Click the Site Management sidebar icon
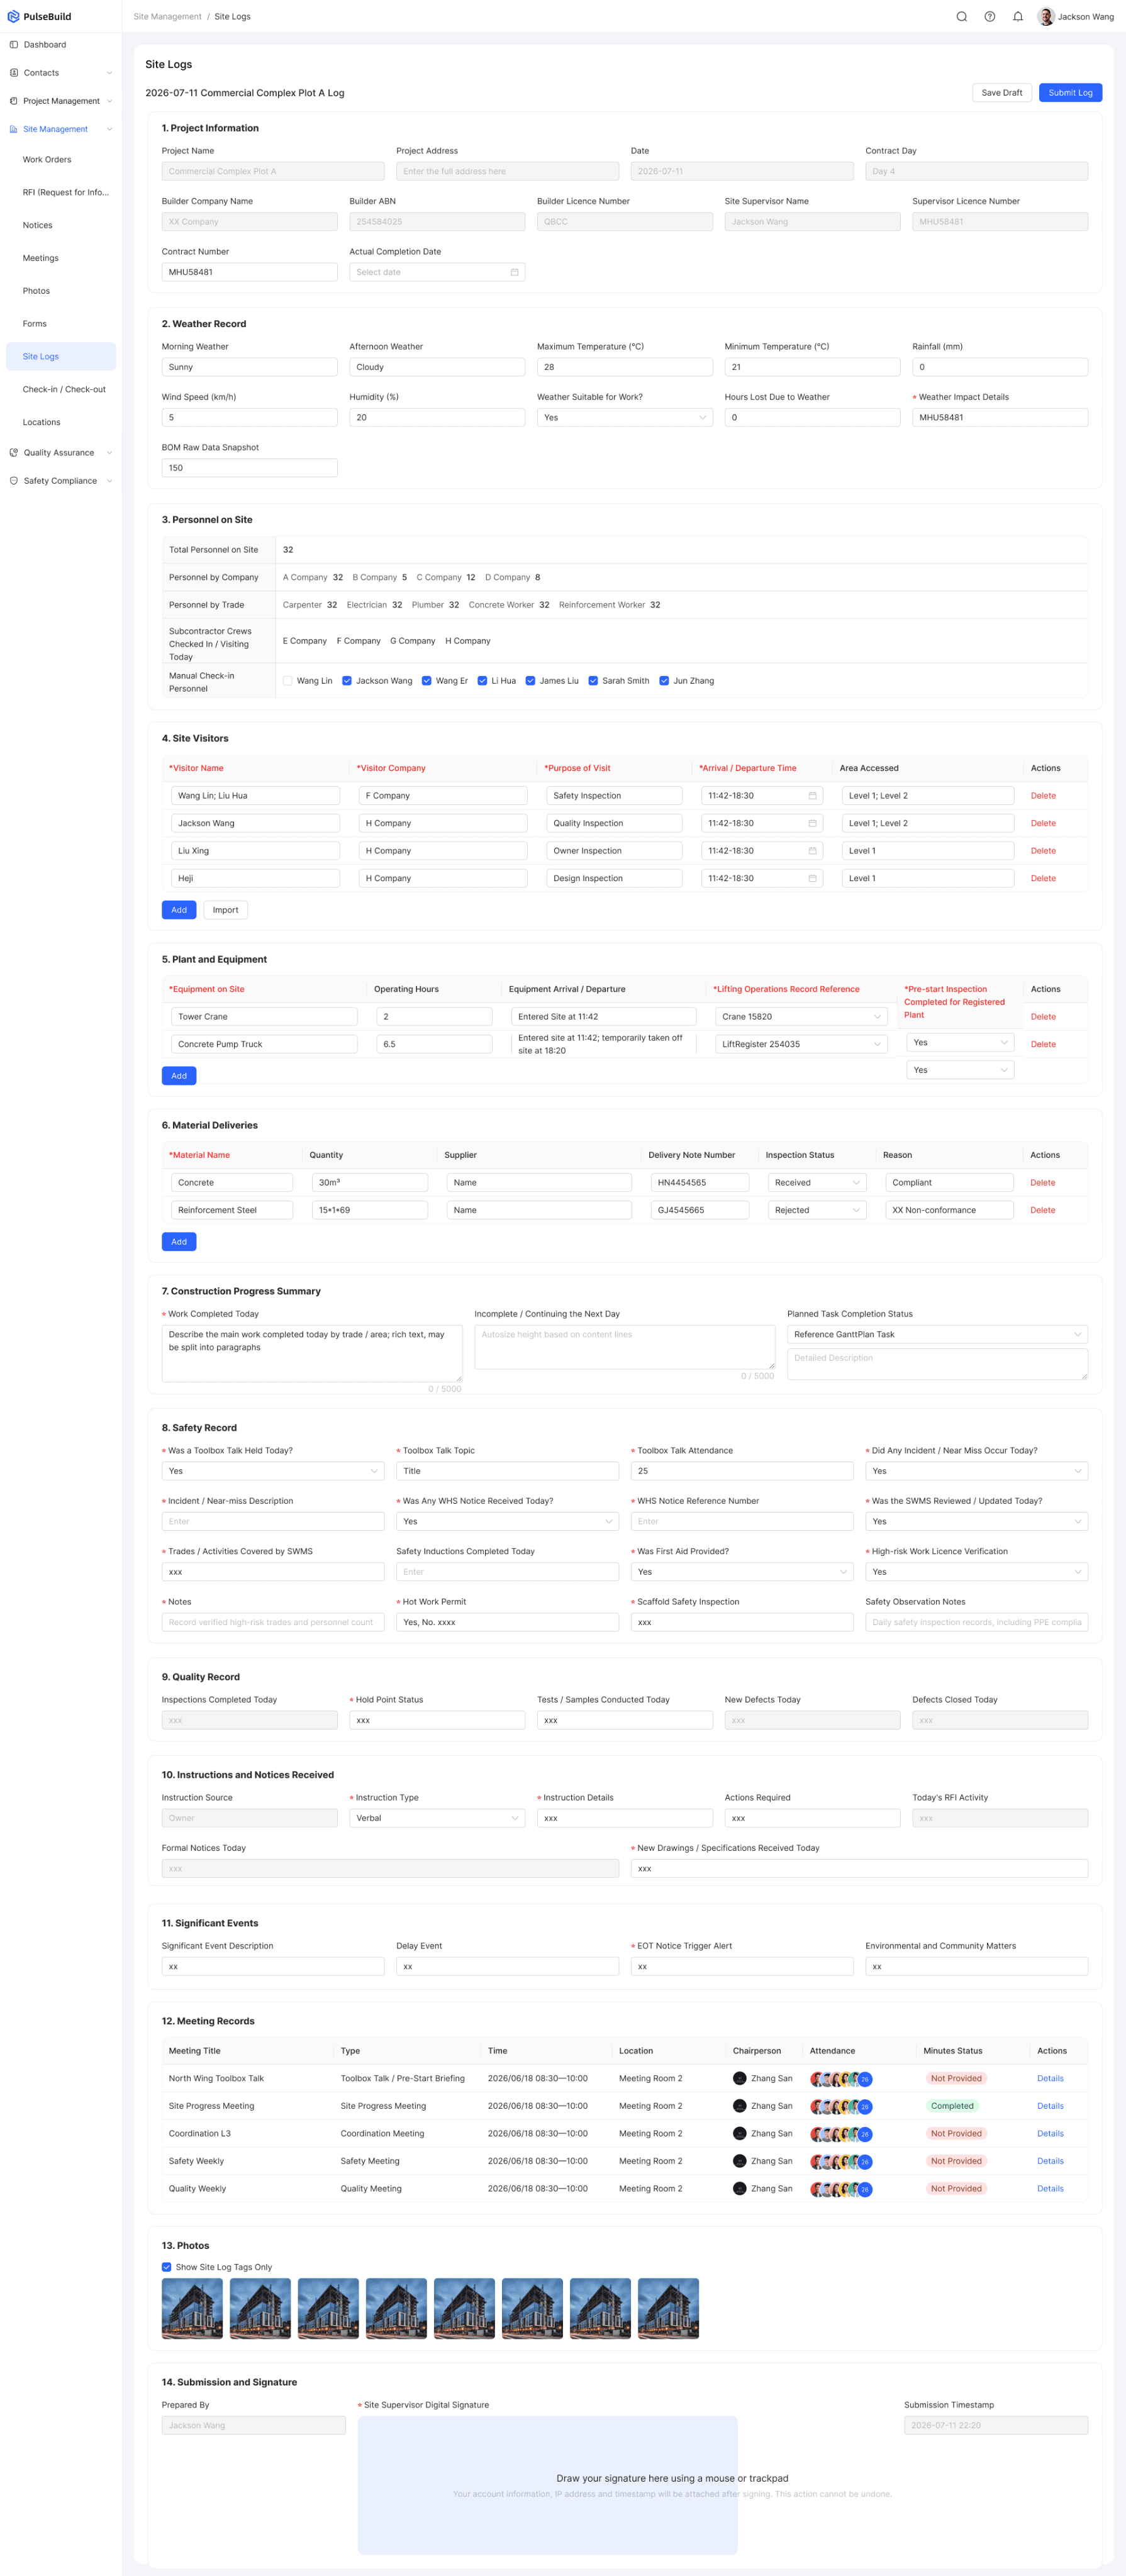Screen dimensions: 1126x2576 pyautogui.click(x=14, y=129)
